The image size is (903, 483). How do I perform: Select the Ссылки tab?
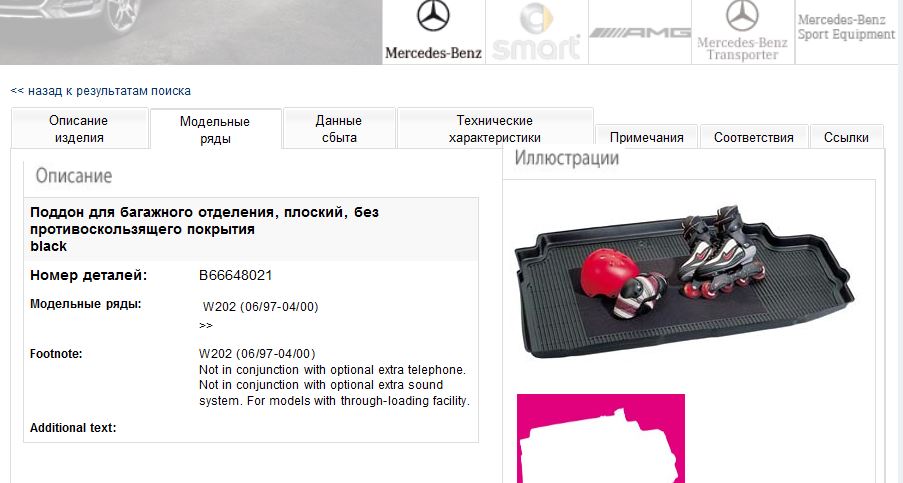click(847, 137)
